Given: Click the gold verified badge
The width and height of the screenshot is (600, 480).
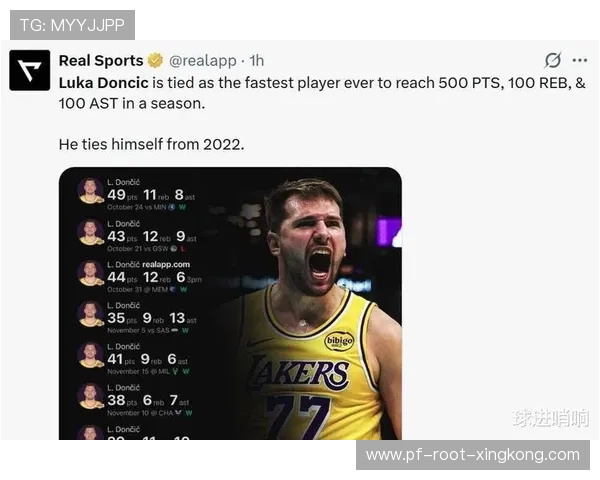Looking at the screenshot, I should click(156, 60).
